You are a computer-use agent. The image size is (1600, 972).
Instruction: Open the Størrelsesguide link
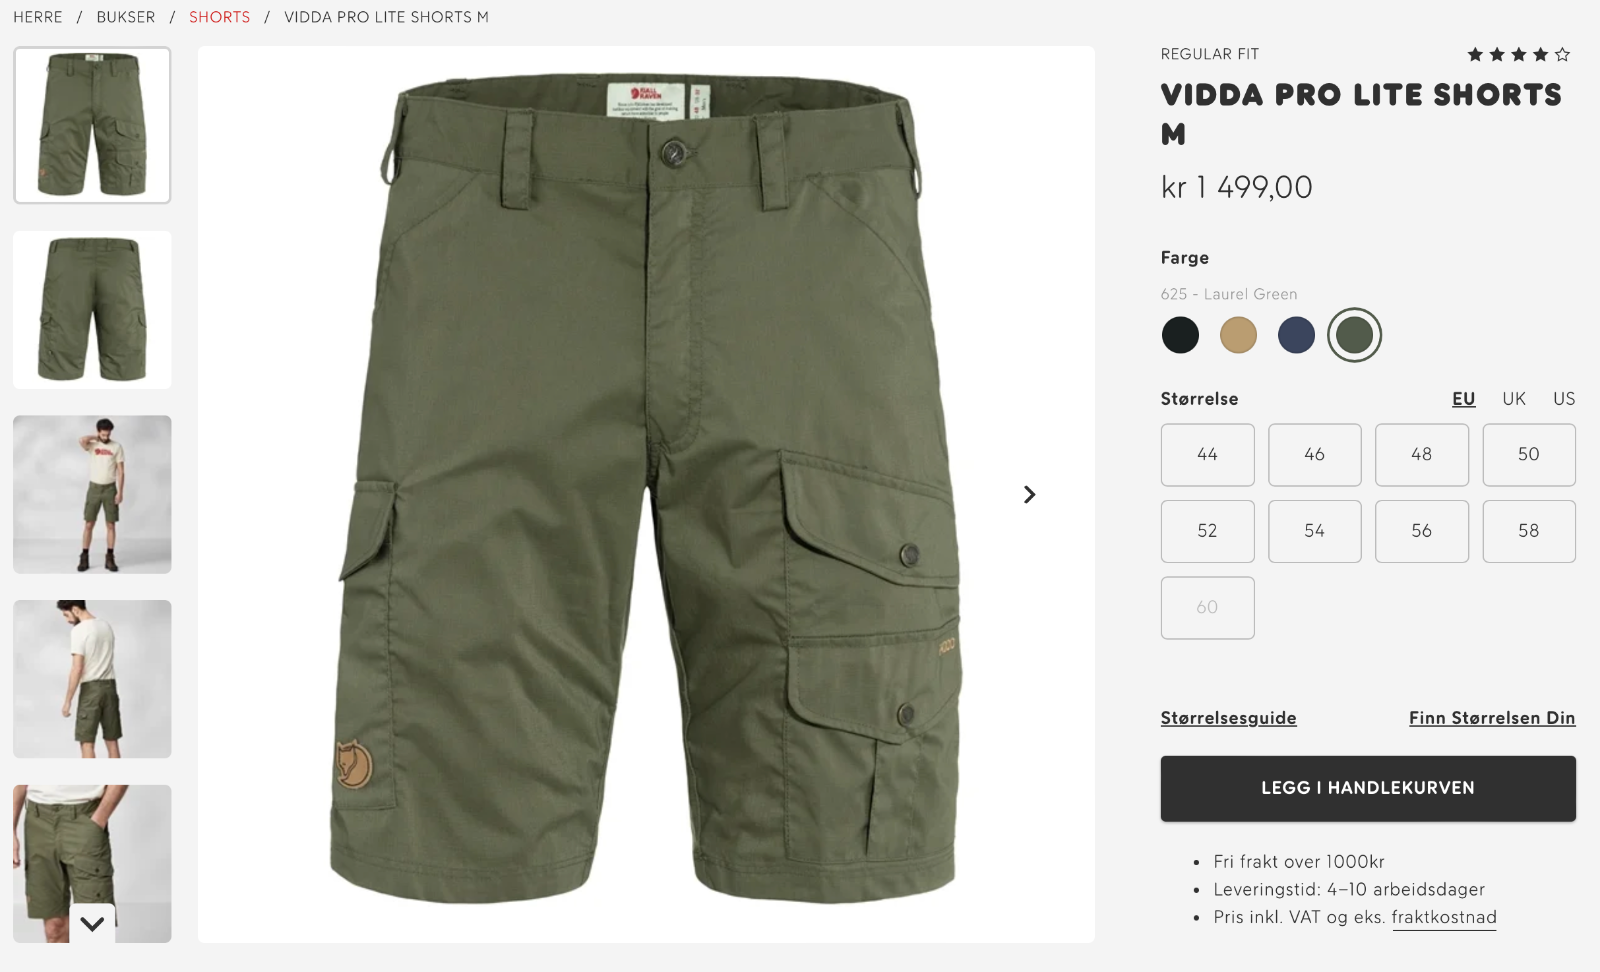tap(1228, 718)
